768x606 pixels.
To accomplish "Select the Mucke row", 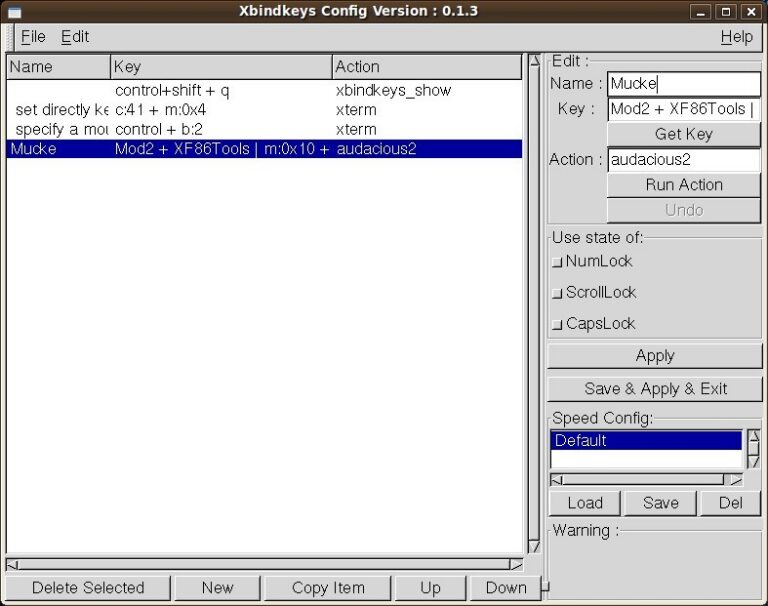I will (264, 149).
